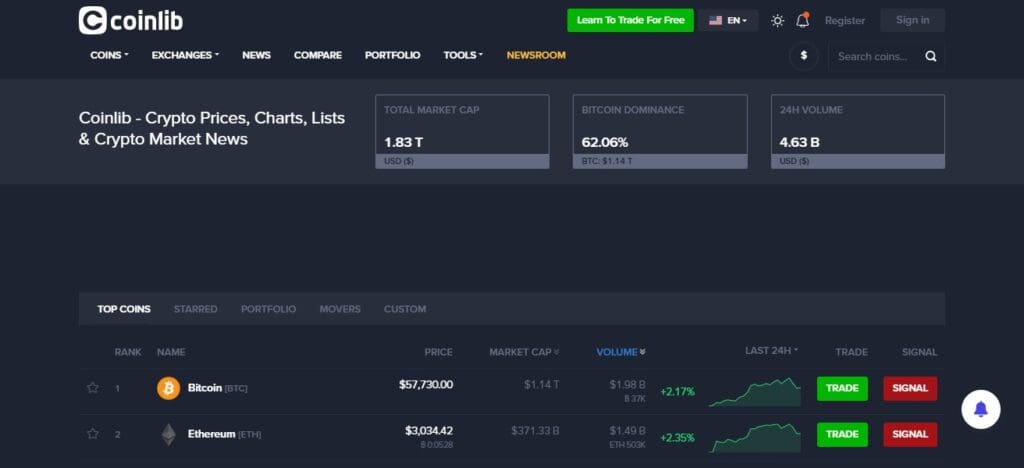Click the Register link
The width and height of the screenshot is (1024, 468).
[844, 21]
